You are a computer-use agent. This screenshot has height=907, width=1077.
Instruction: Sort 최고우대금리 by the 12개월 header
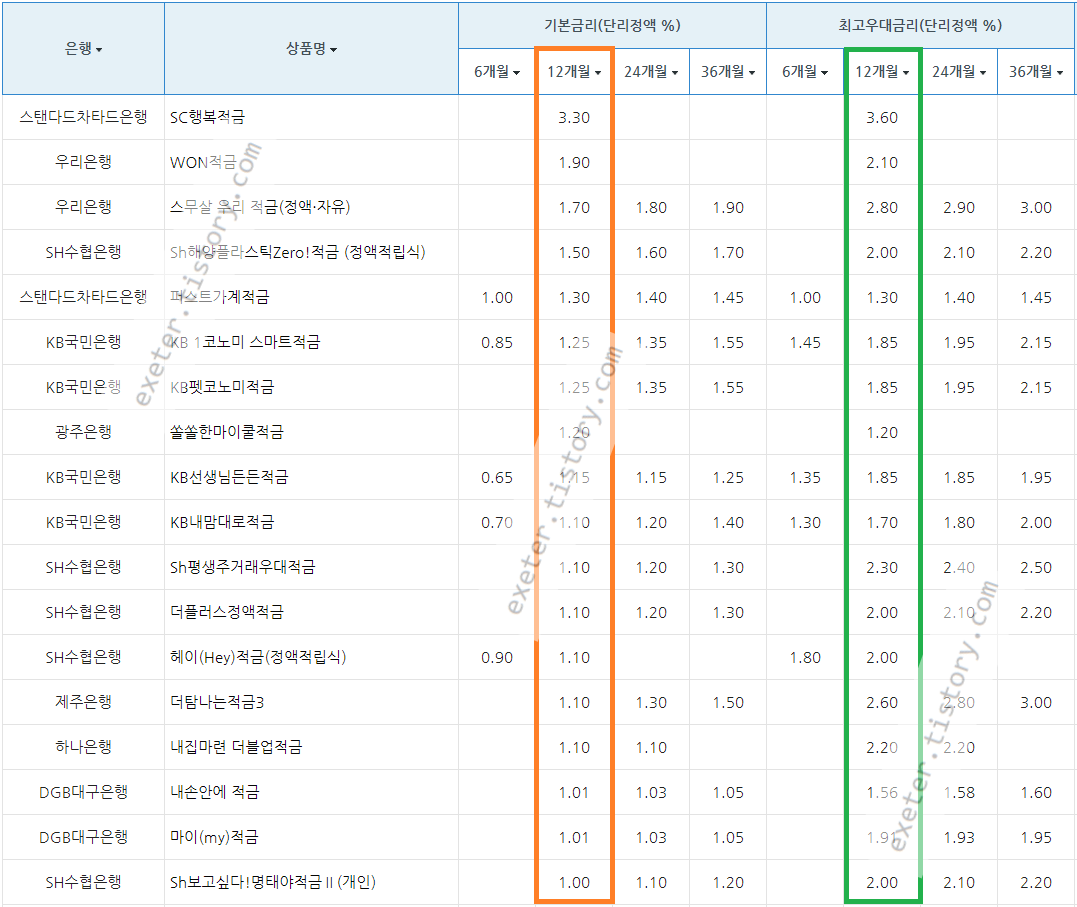[x=881, y=71]
